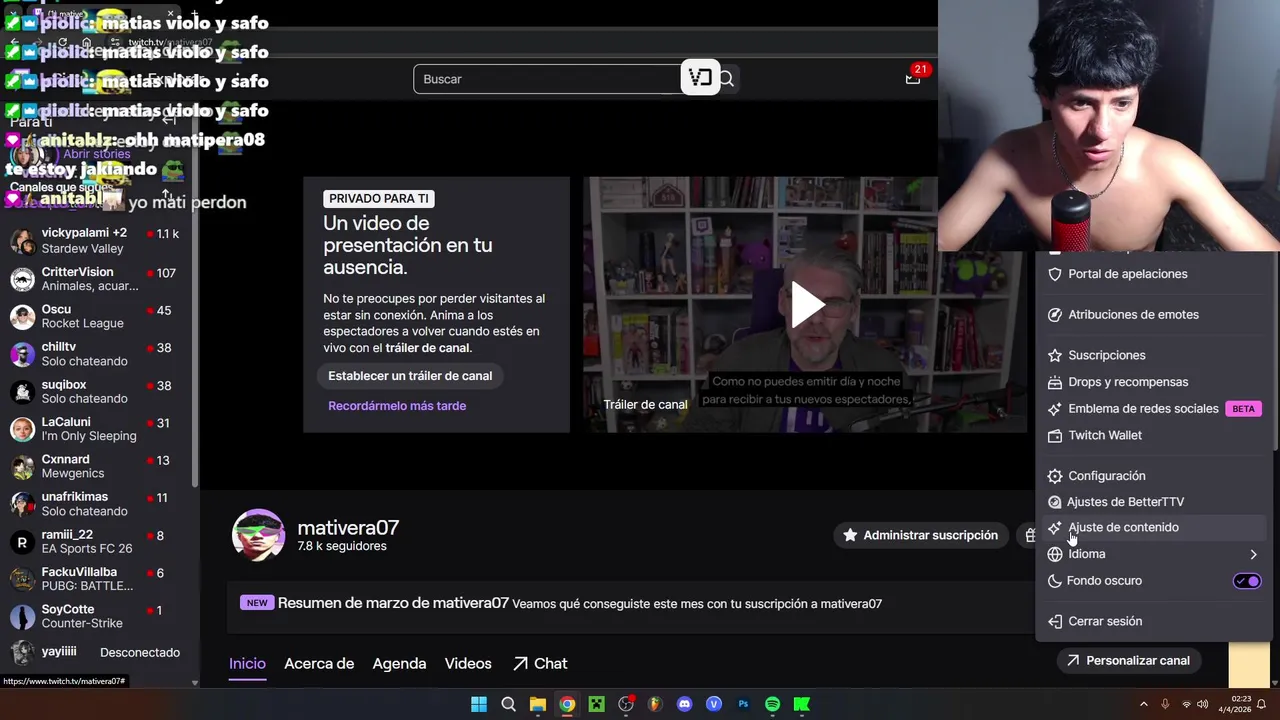Viewport: 1280px width, 720px height.
Task: Open Cxnnard Mewgenics channel
Action: pyautogui.click(x=97, y=467)
